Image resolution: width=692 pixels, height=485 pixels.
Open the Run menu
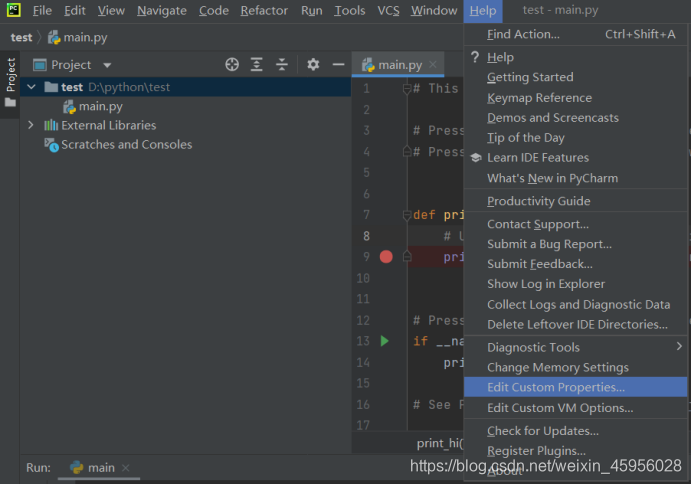[311, 11]
